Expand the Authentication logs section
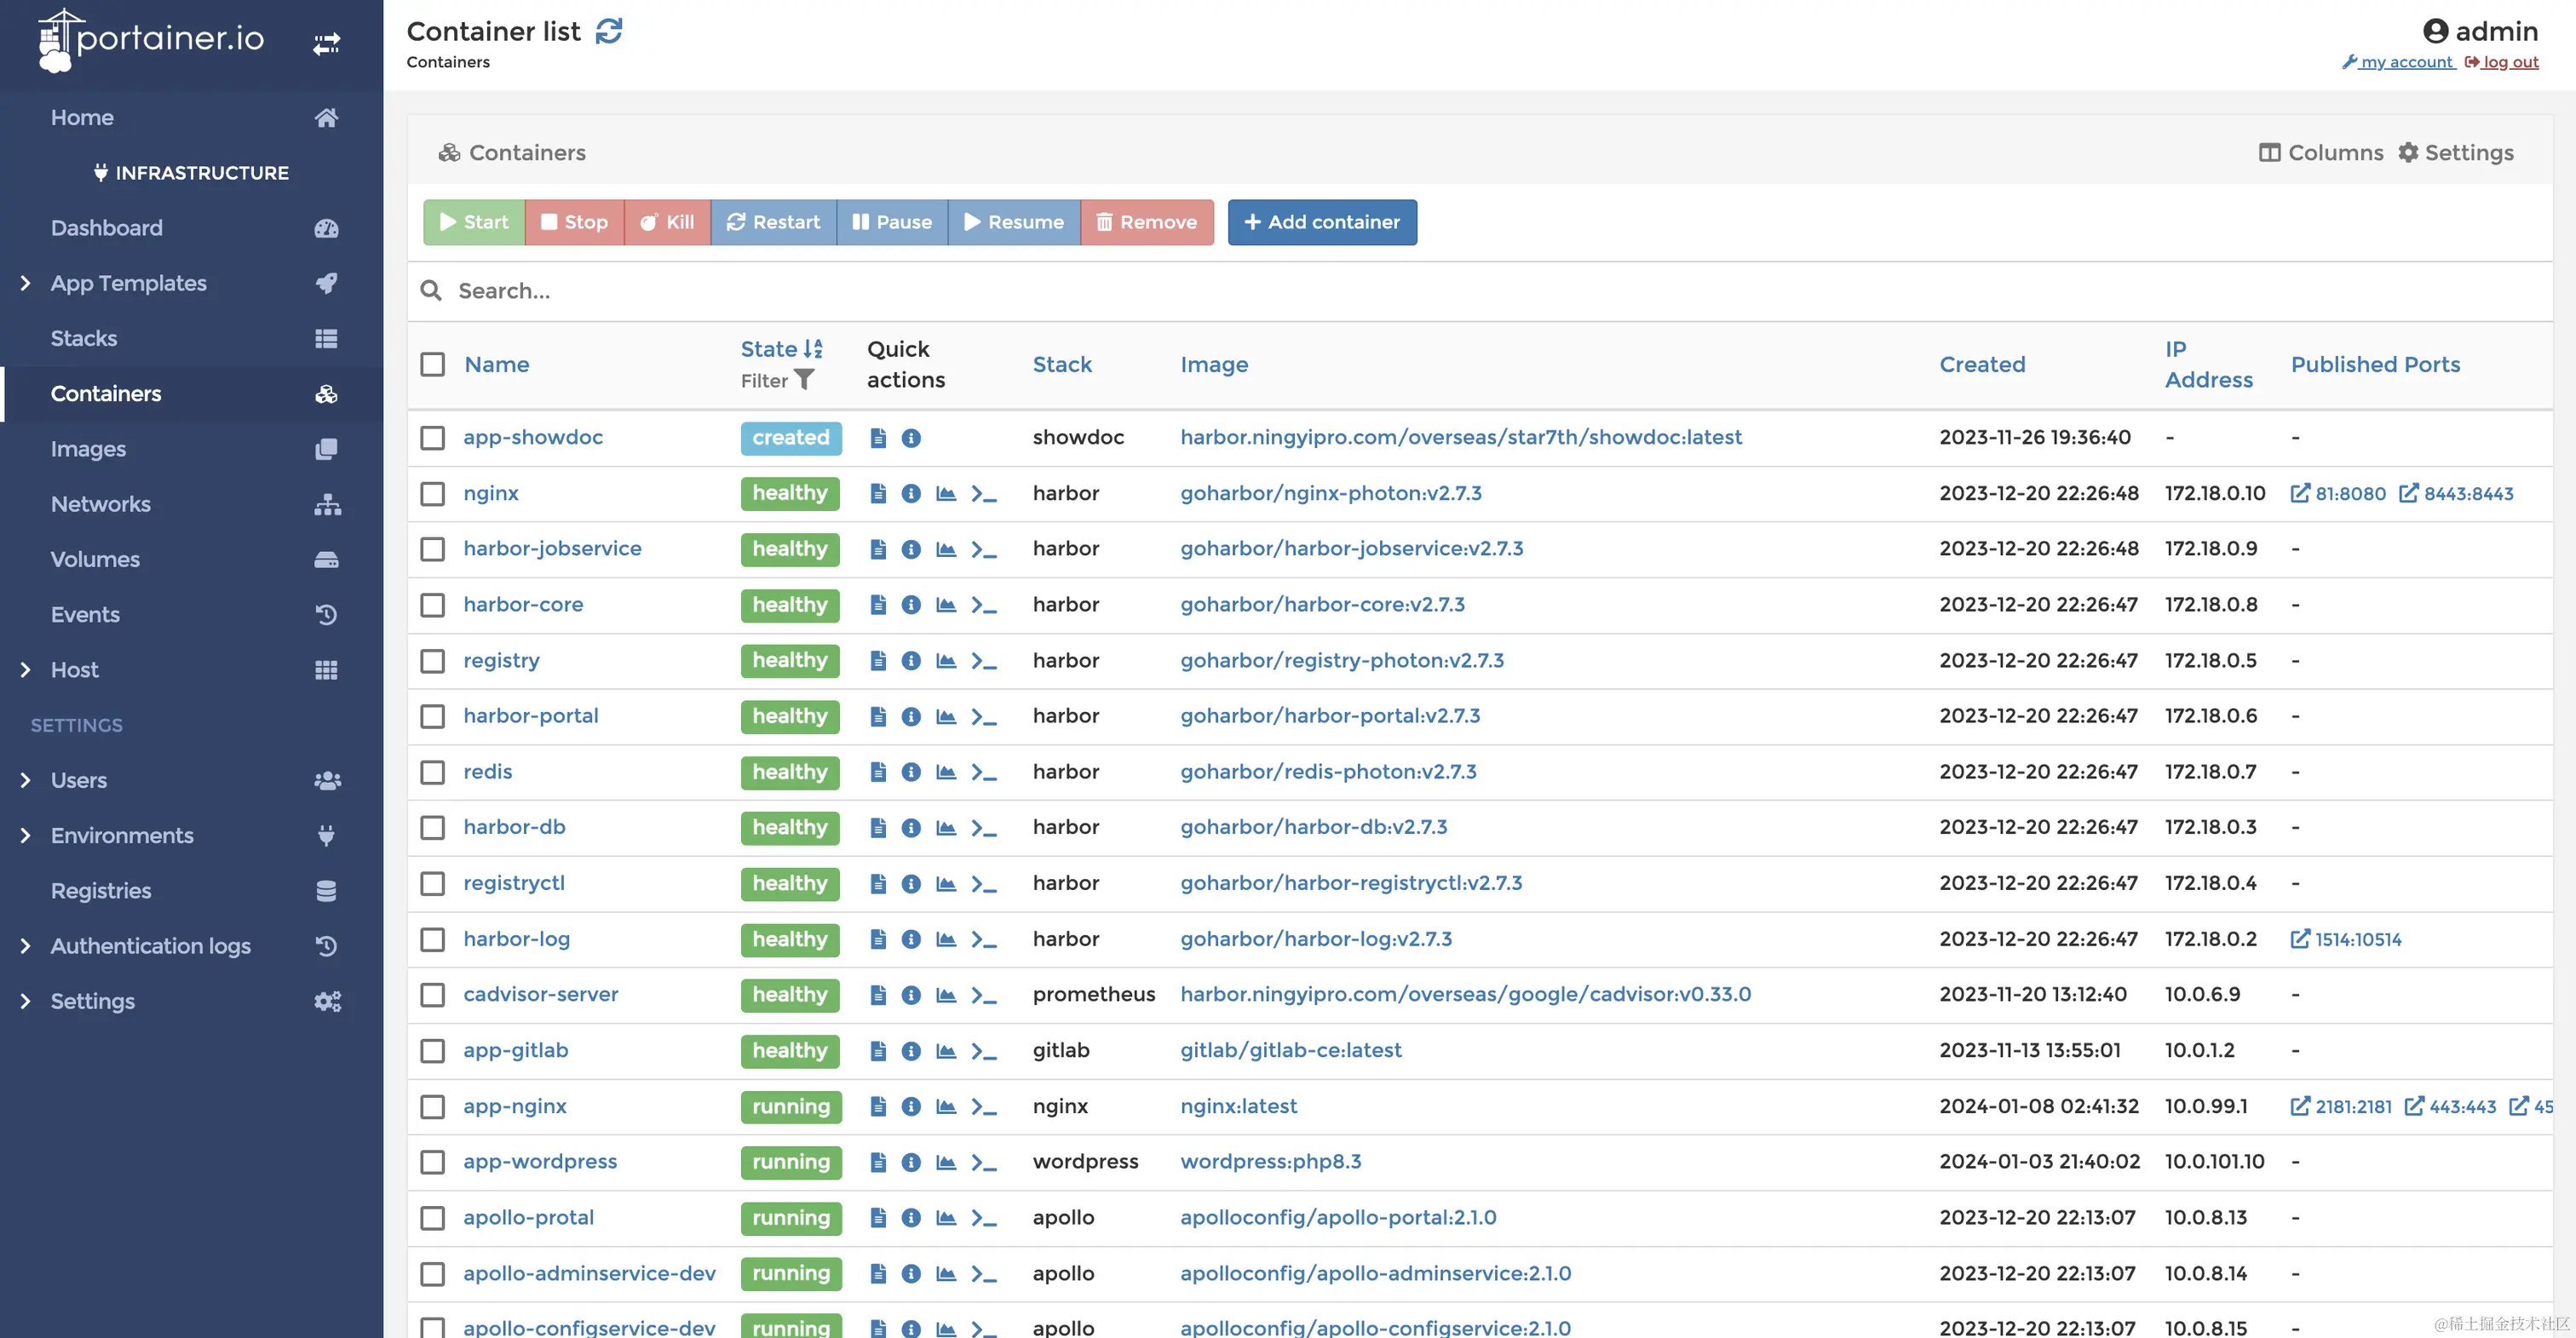 (x=26, y=946)
